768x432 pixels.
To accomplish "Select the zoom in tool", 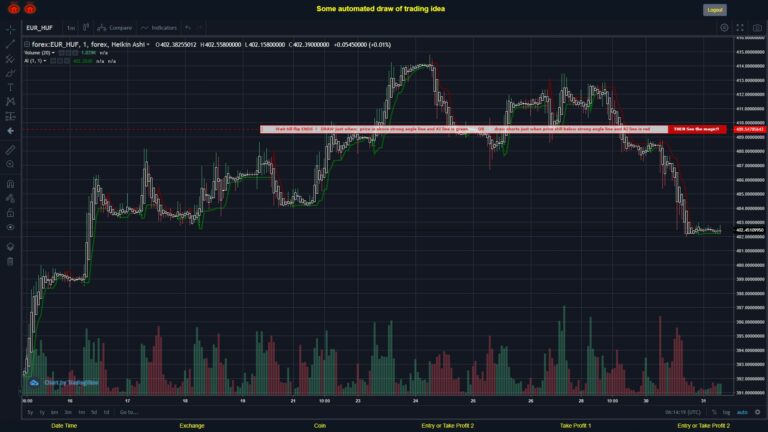I will click(10, 165).
